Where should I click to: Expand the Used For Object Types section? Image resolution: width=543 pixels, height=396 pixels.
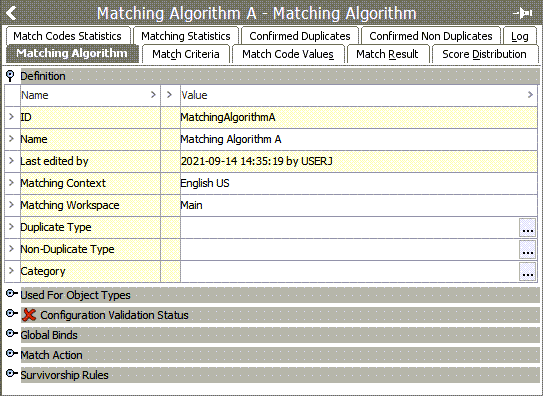(x=11, y=294)
